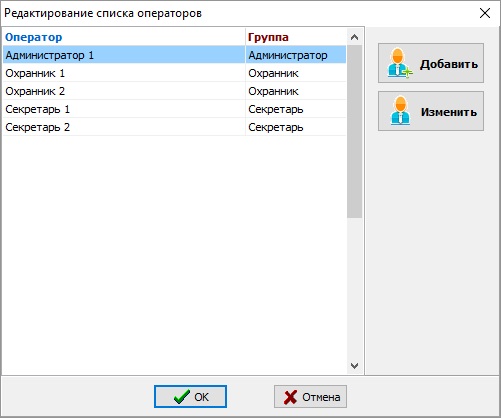Cancel with the Отмена button
The image size is (501, 418).
pos(310,397)
